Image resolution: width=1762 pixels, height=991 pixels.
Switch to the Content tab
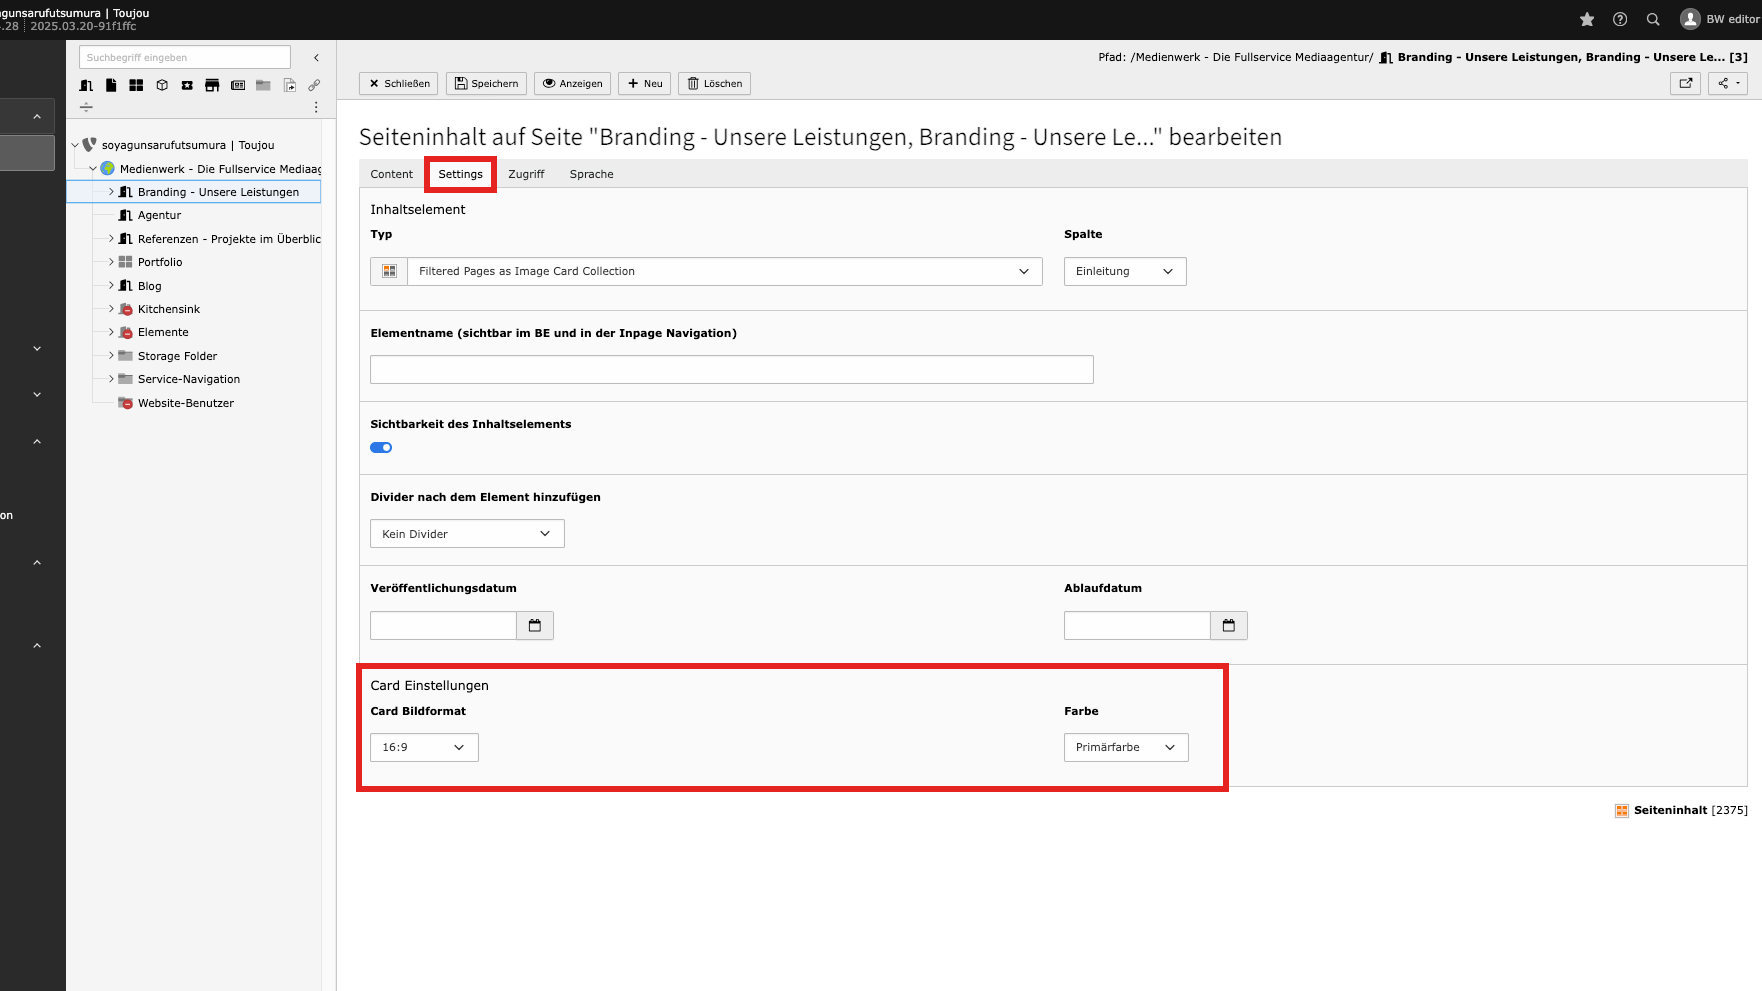391,174
